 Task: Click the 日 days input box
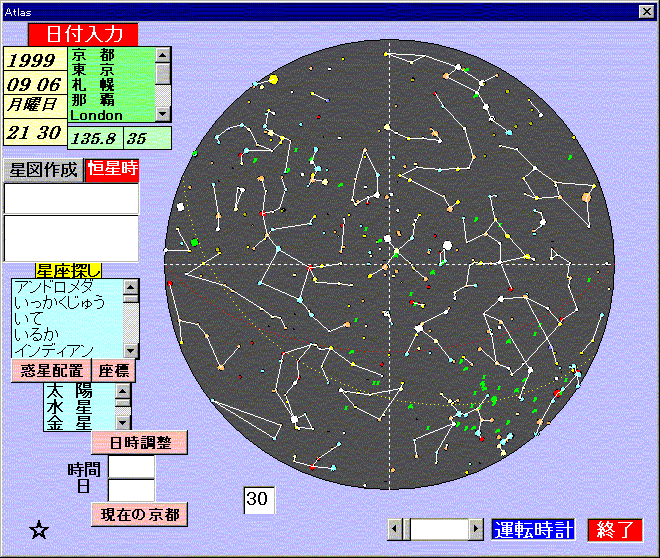point(131,490)
